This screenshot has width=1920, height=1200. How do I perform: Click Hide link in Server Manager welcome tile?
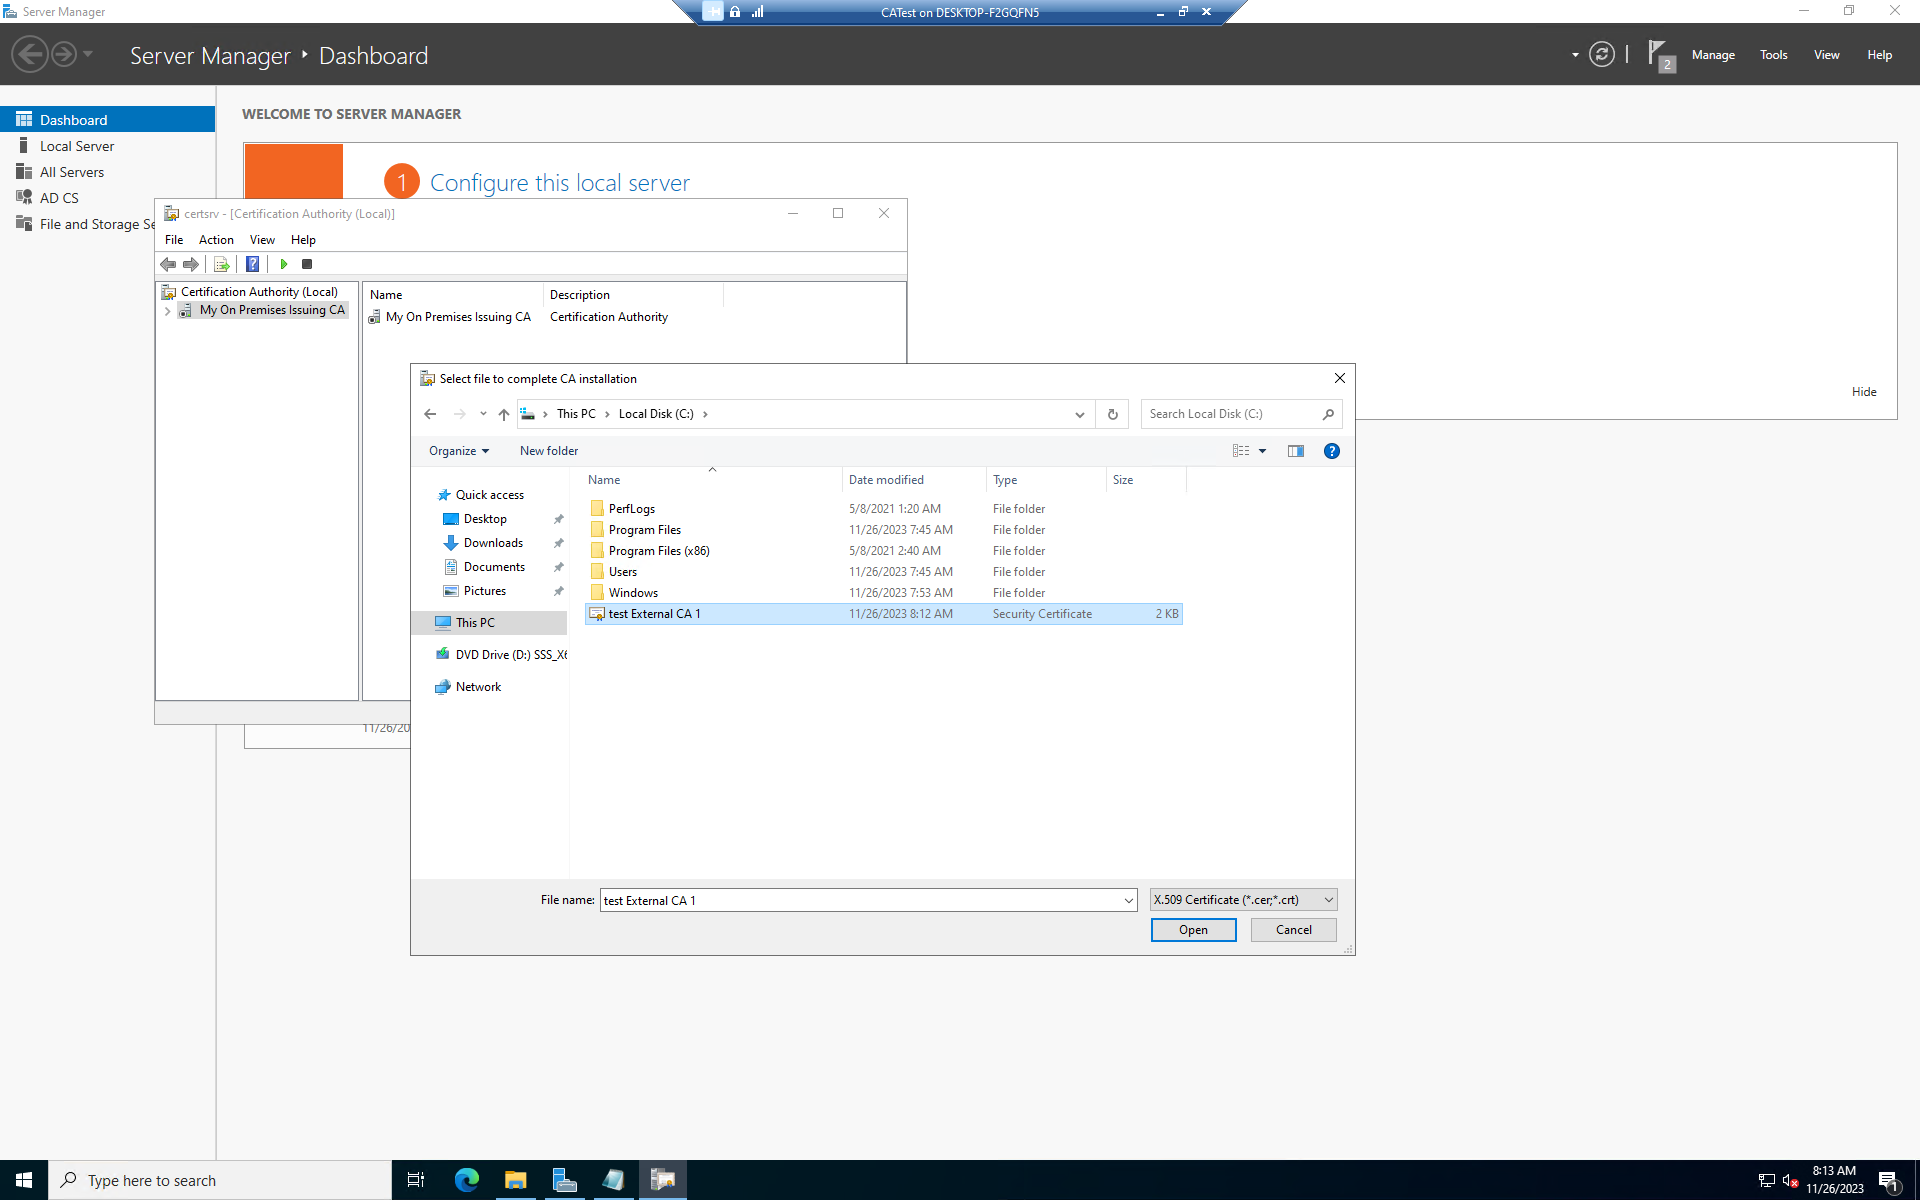coord(1864,392)
